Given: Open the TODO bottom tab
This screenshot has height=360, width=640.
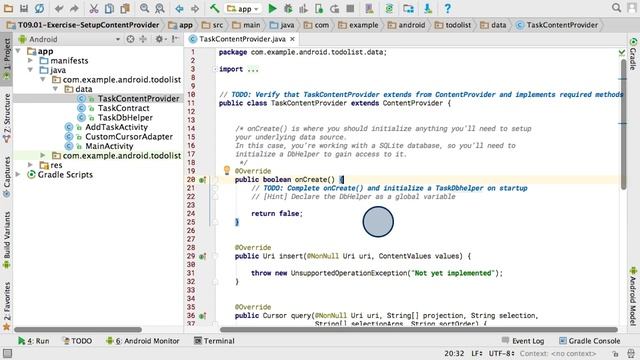Looking at the screenshot, I should [x=77, y=341].
